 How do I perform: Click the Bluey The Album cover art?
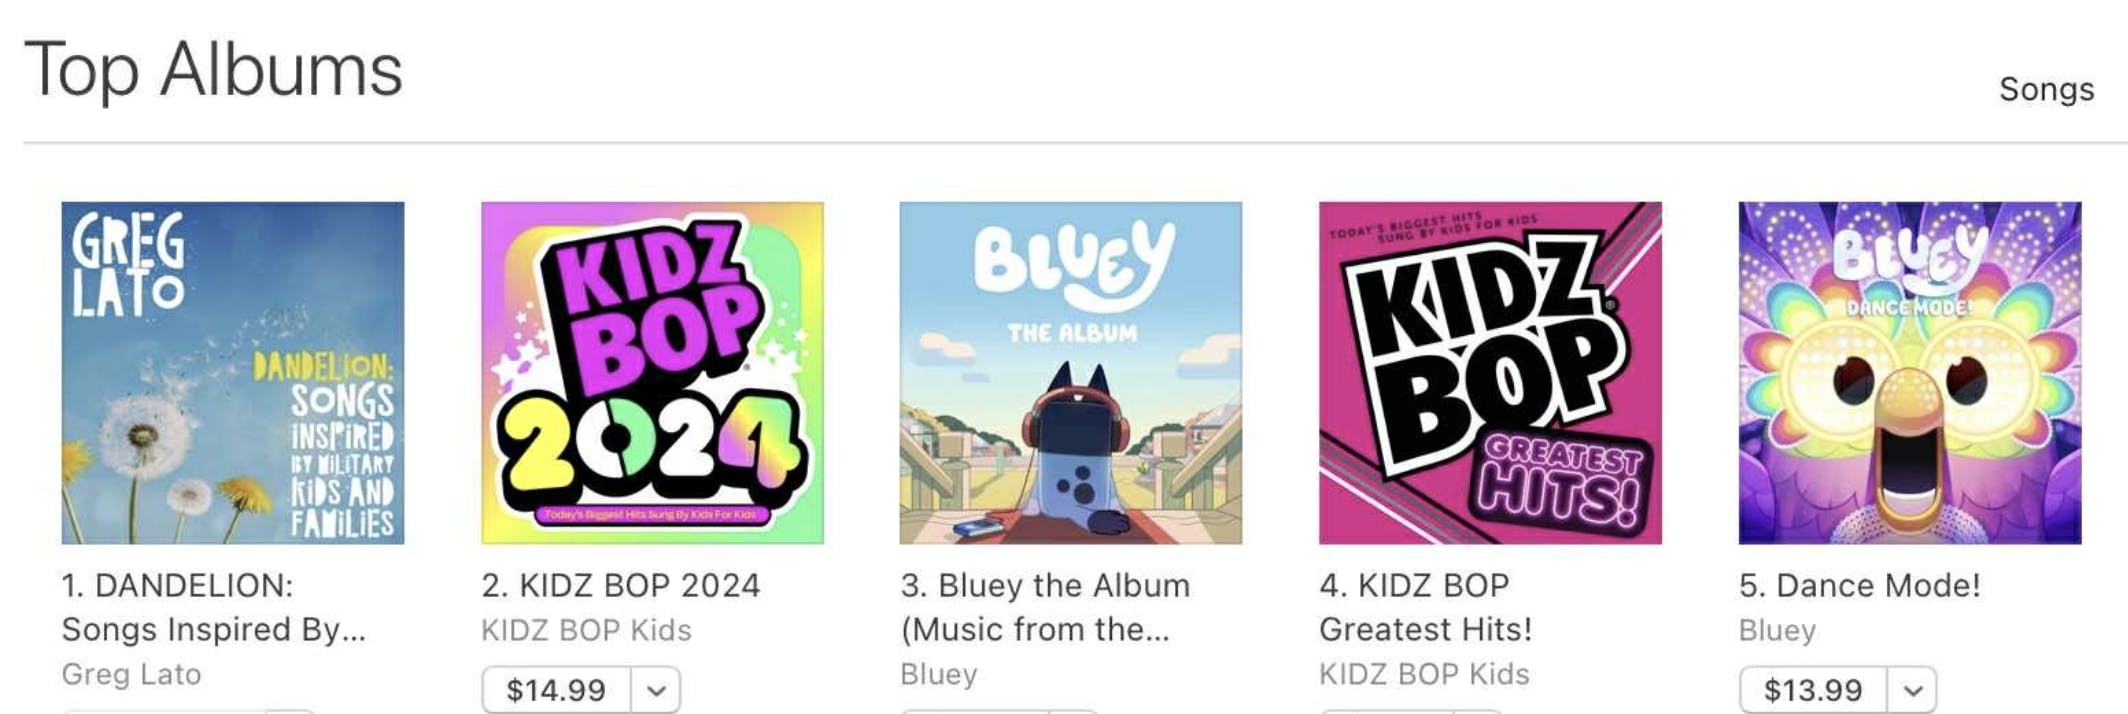pos(1071,373)
